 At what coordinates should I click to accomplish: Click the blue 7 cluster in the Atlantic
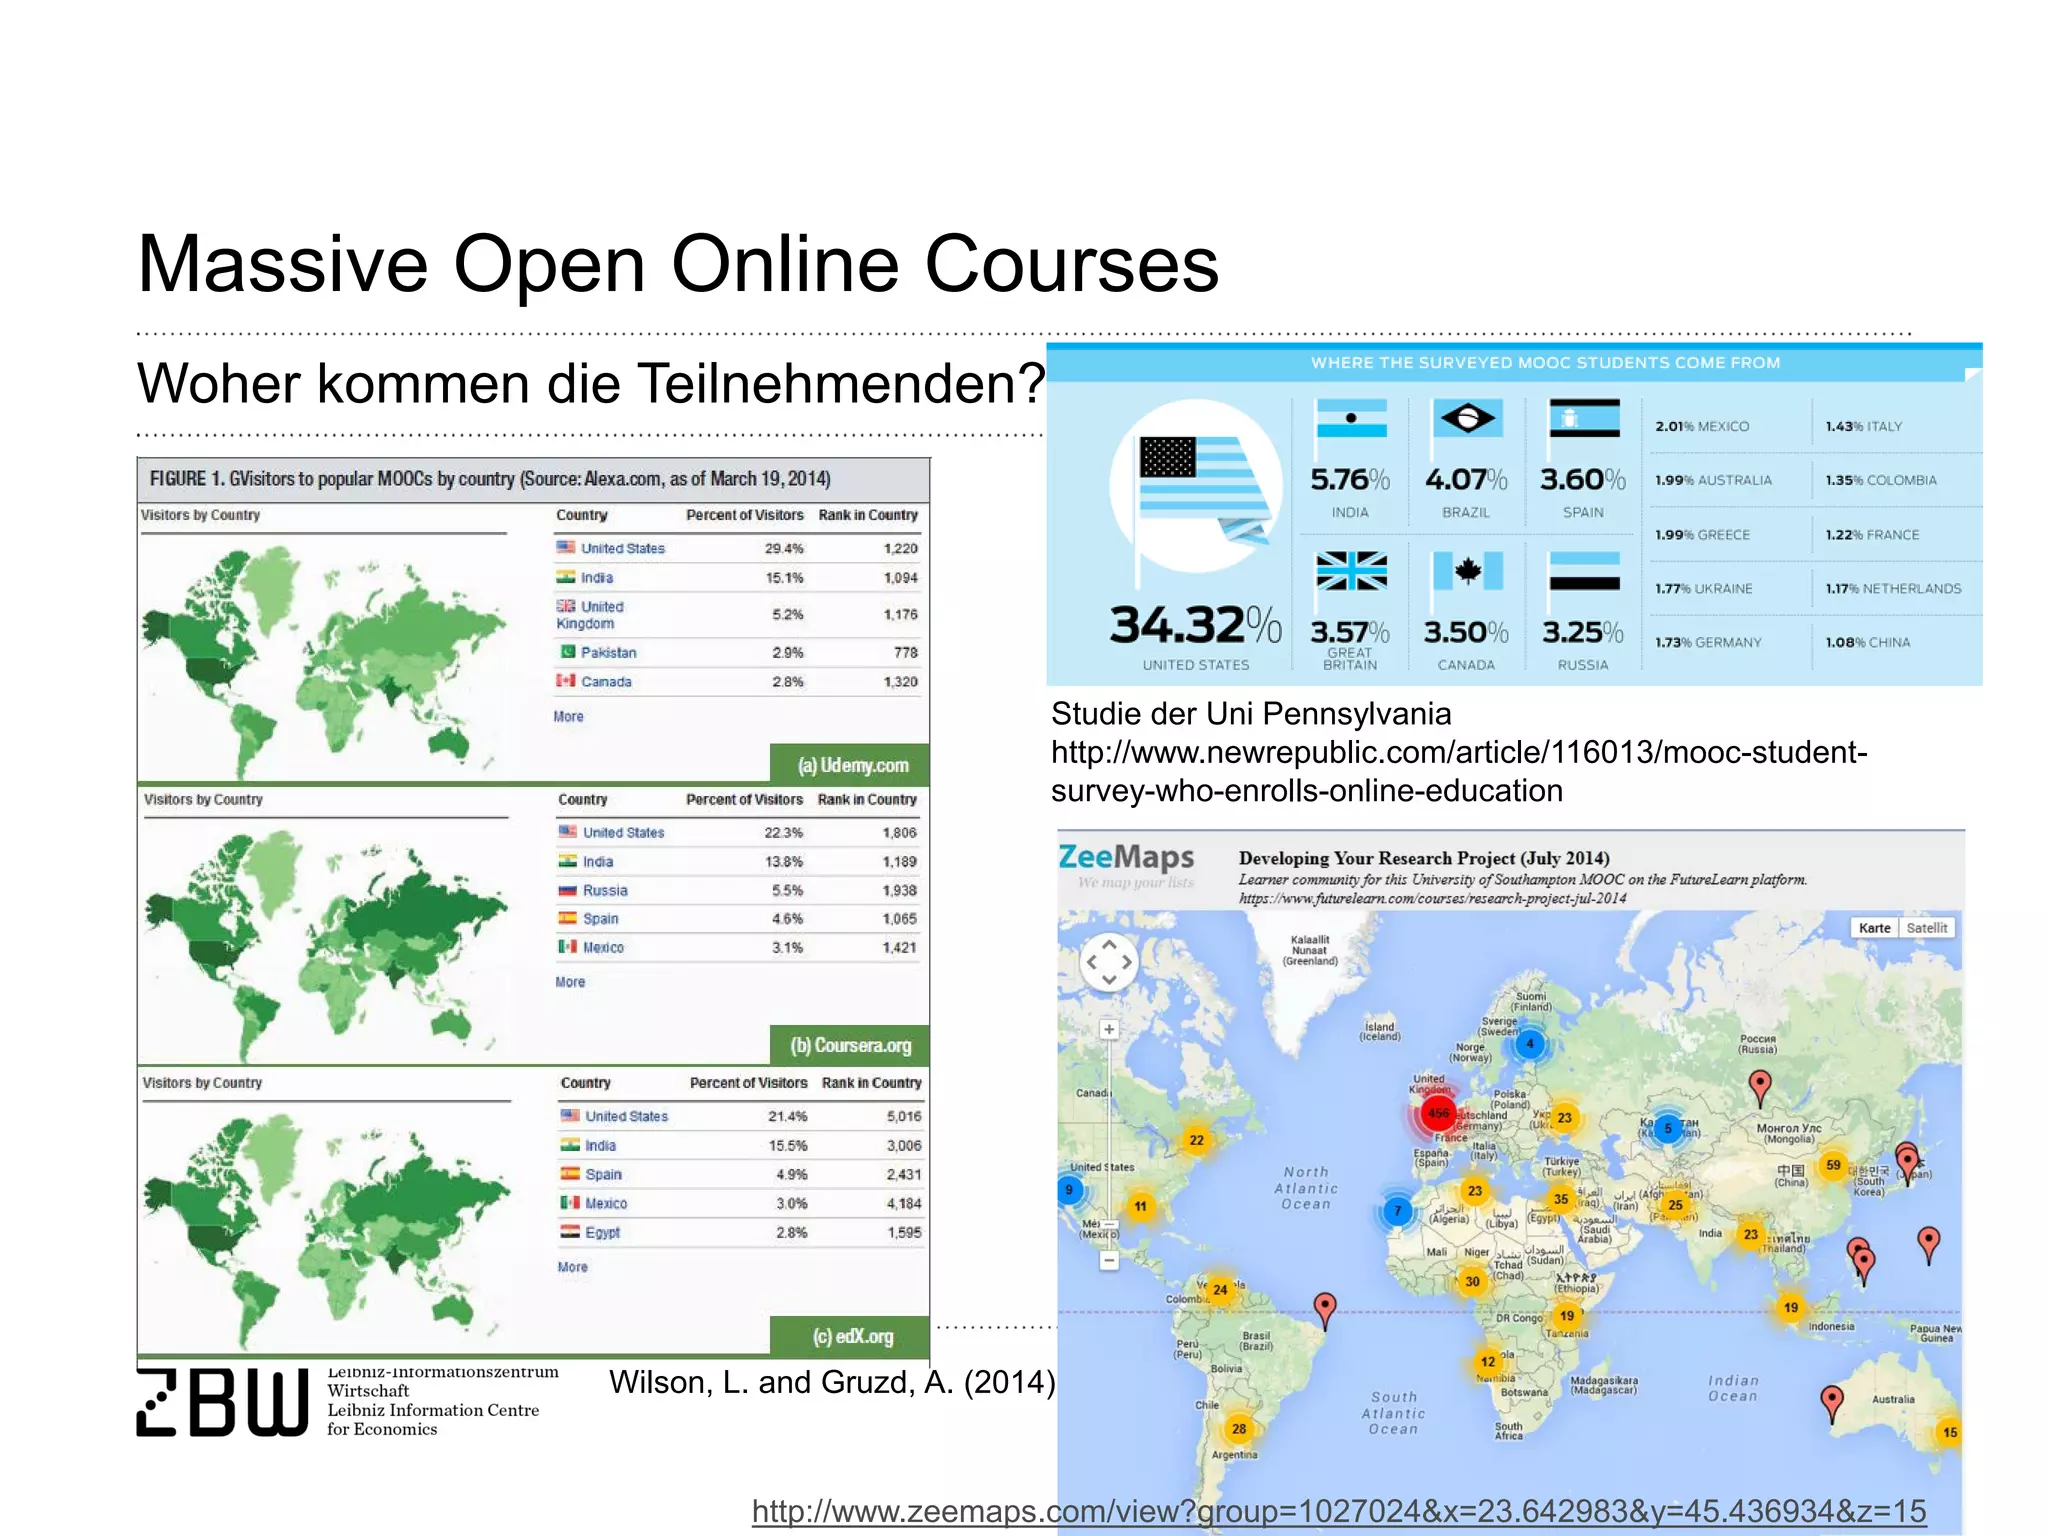point(1398,1211)
